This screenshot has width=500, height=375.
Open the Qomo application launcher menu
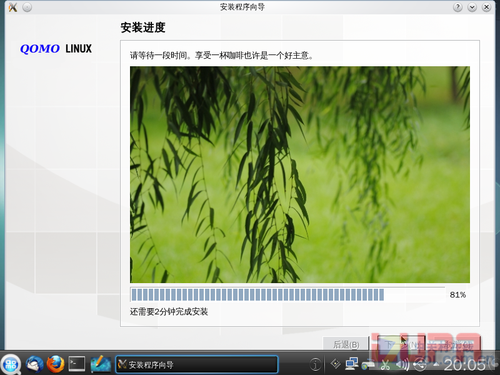coord(11,364)
